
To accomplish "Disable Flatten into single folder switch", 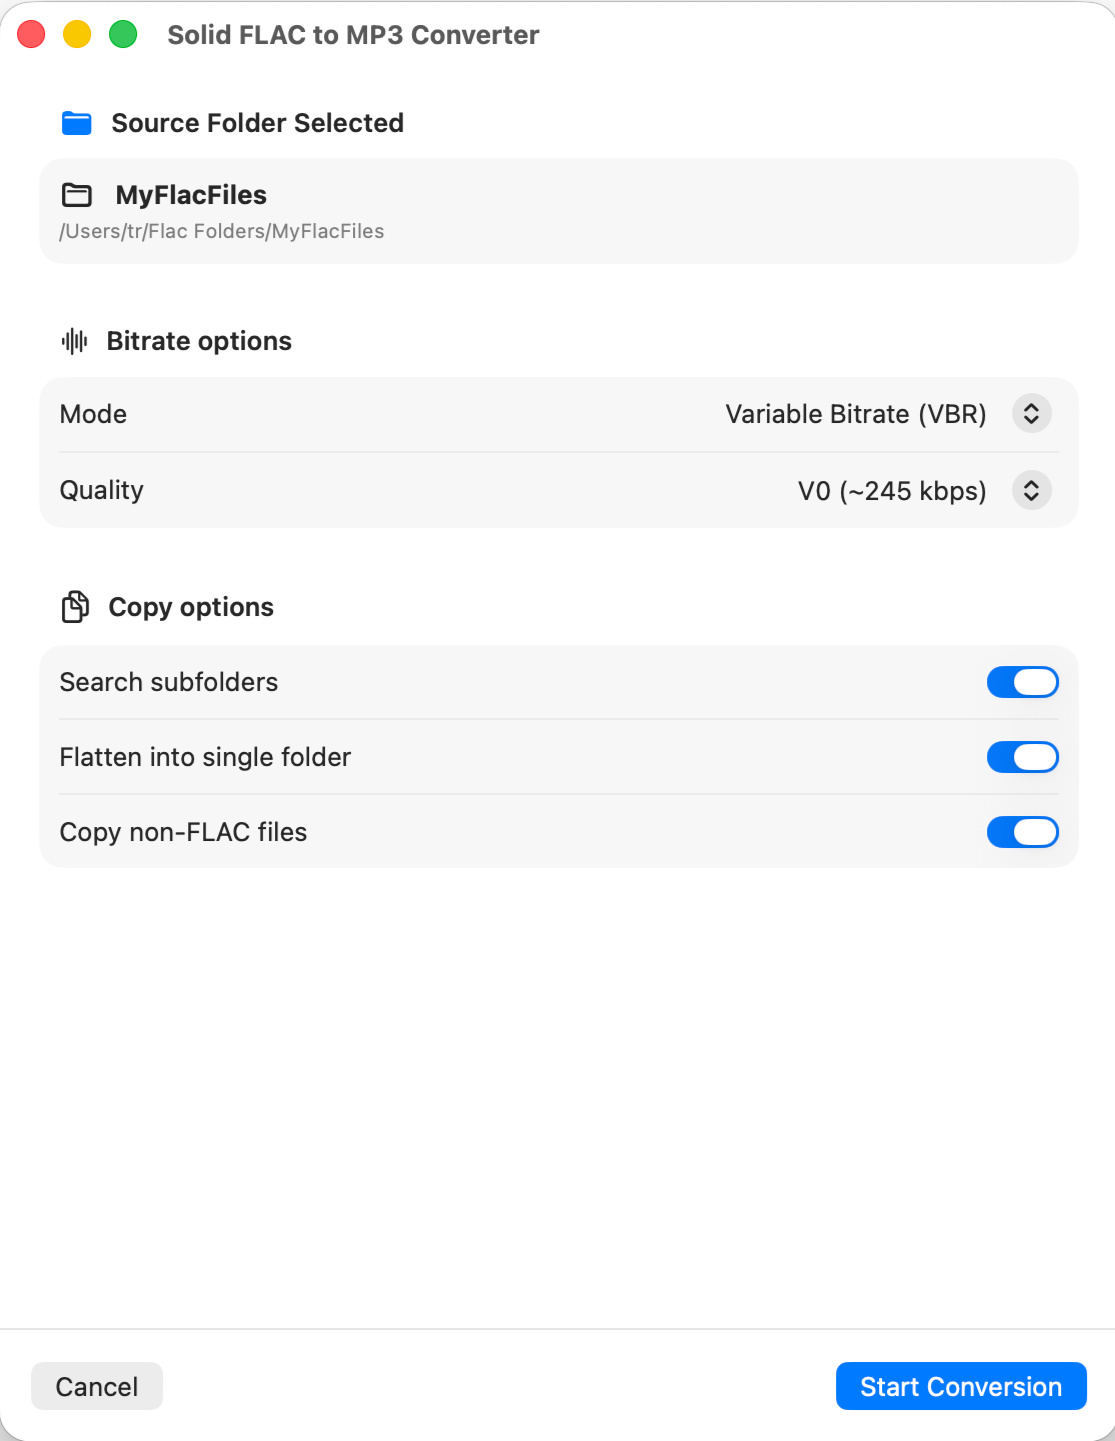I will (x=1023, y=757).
